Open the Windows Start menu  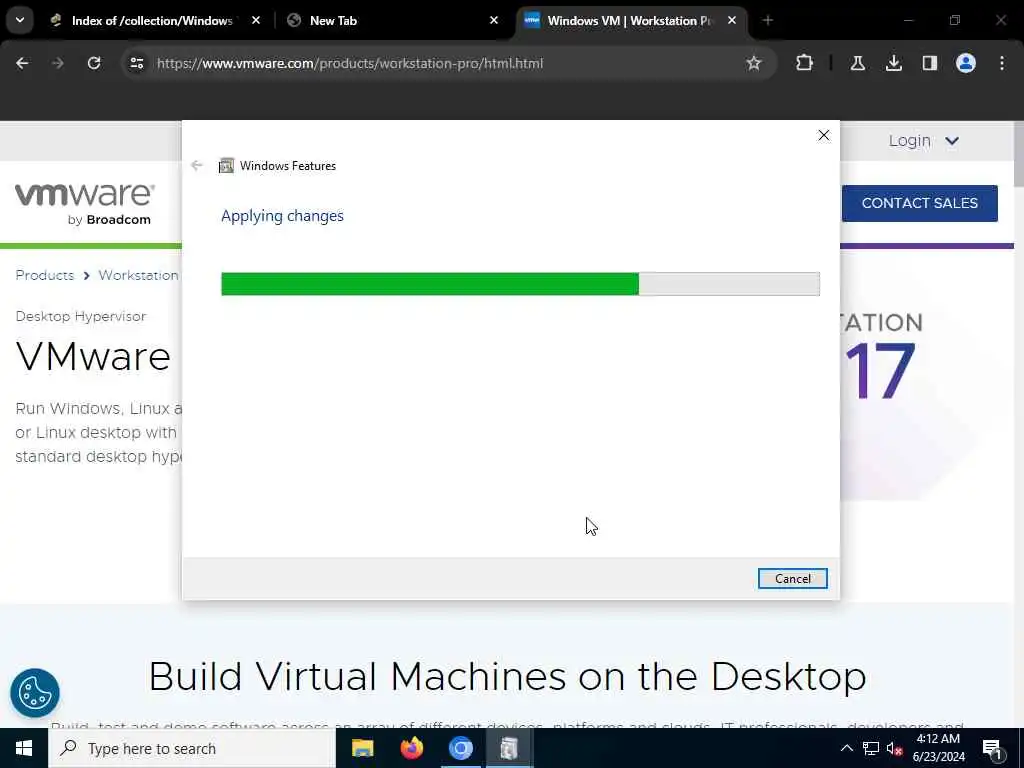(24, 748)
